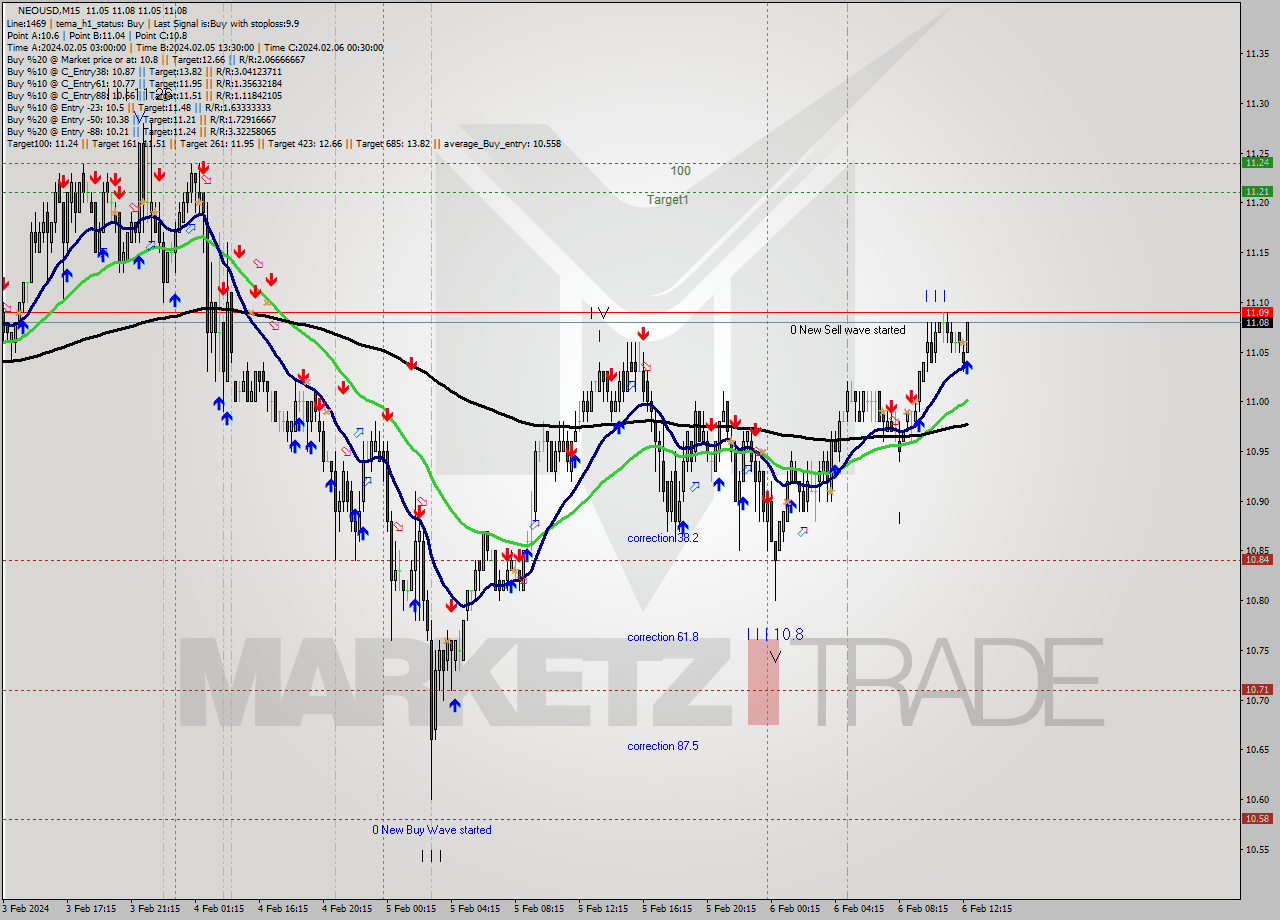Click the 10.55 price scale value
Viewport: 1280px width, 920px height.
click(x=1256, y=850)
